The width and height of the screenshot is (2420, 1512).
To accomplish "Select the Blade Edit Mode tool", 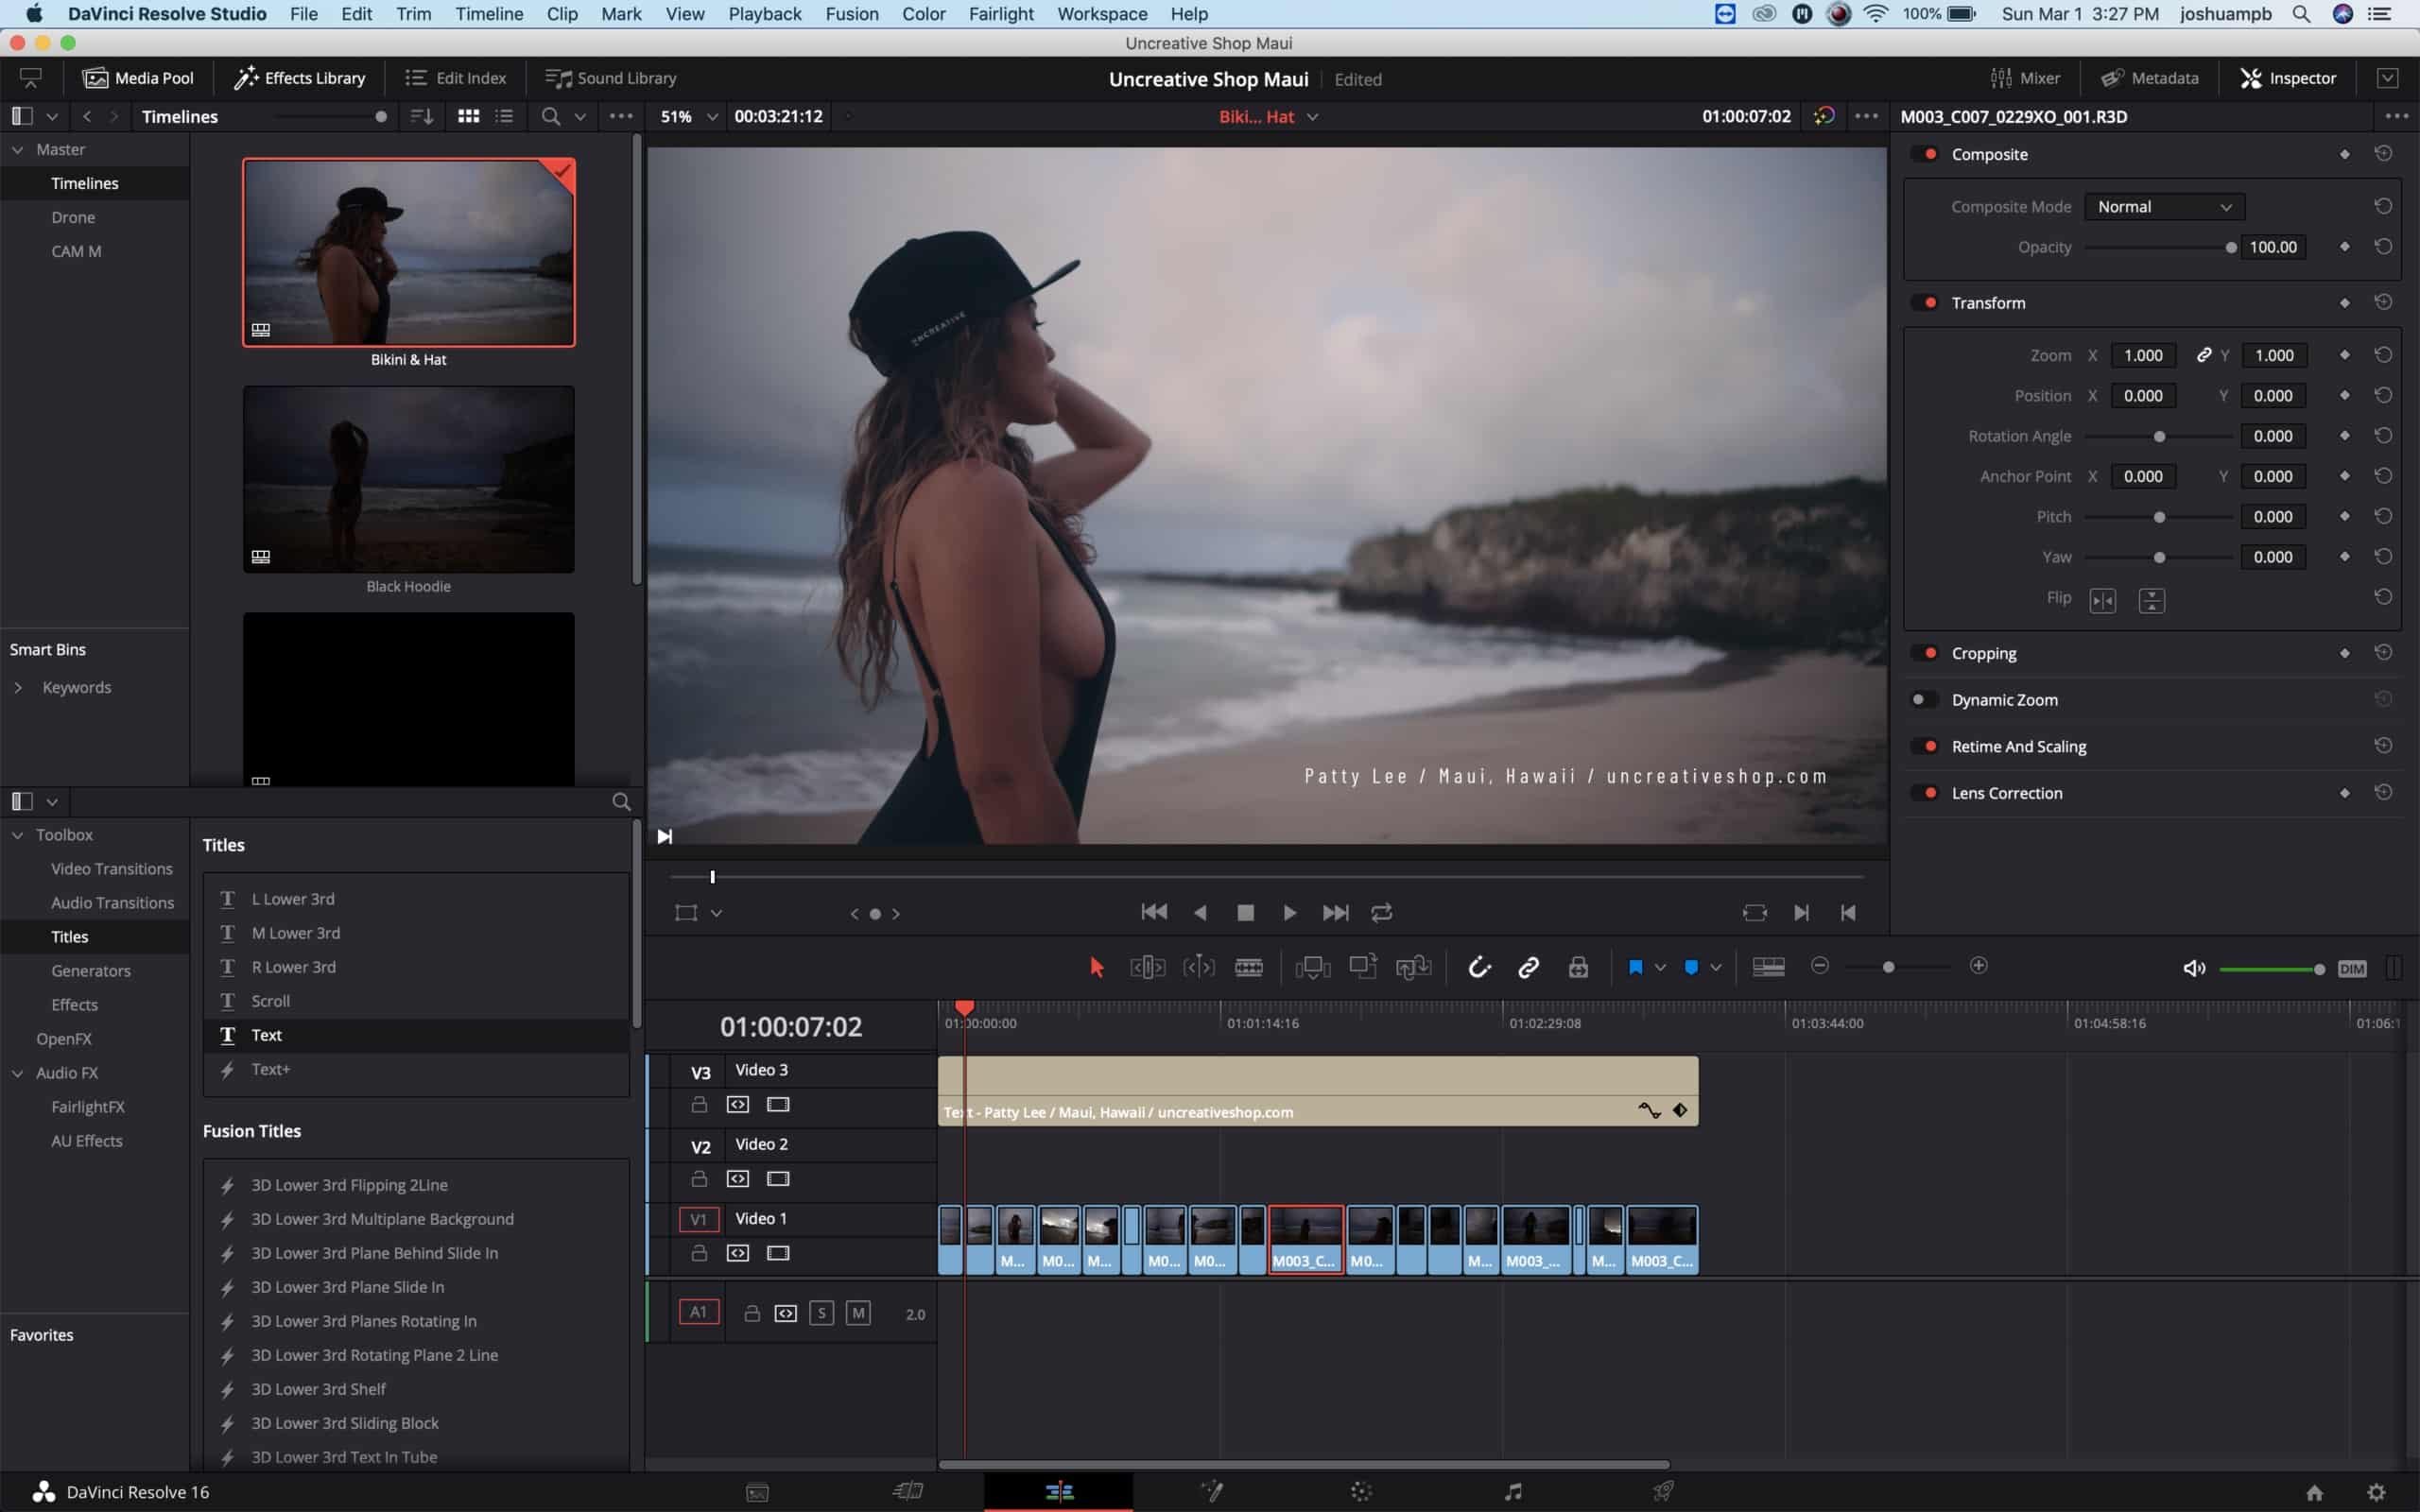I will click(1249, 967).
